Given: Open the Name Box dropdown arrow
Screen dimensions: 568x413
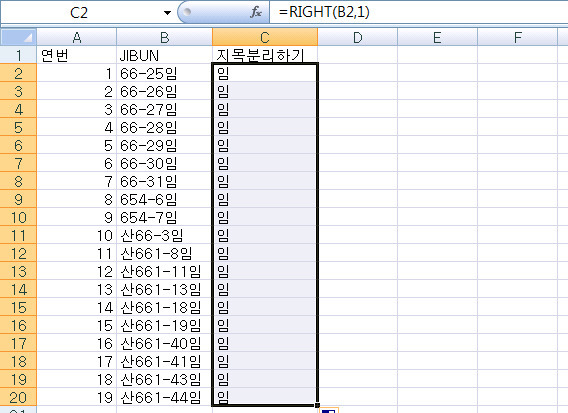Looking at the screenshot, I should click(167, 13).
